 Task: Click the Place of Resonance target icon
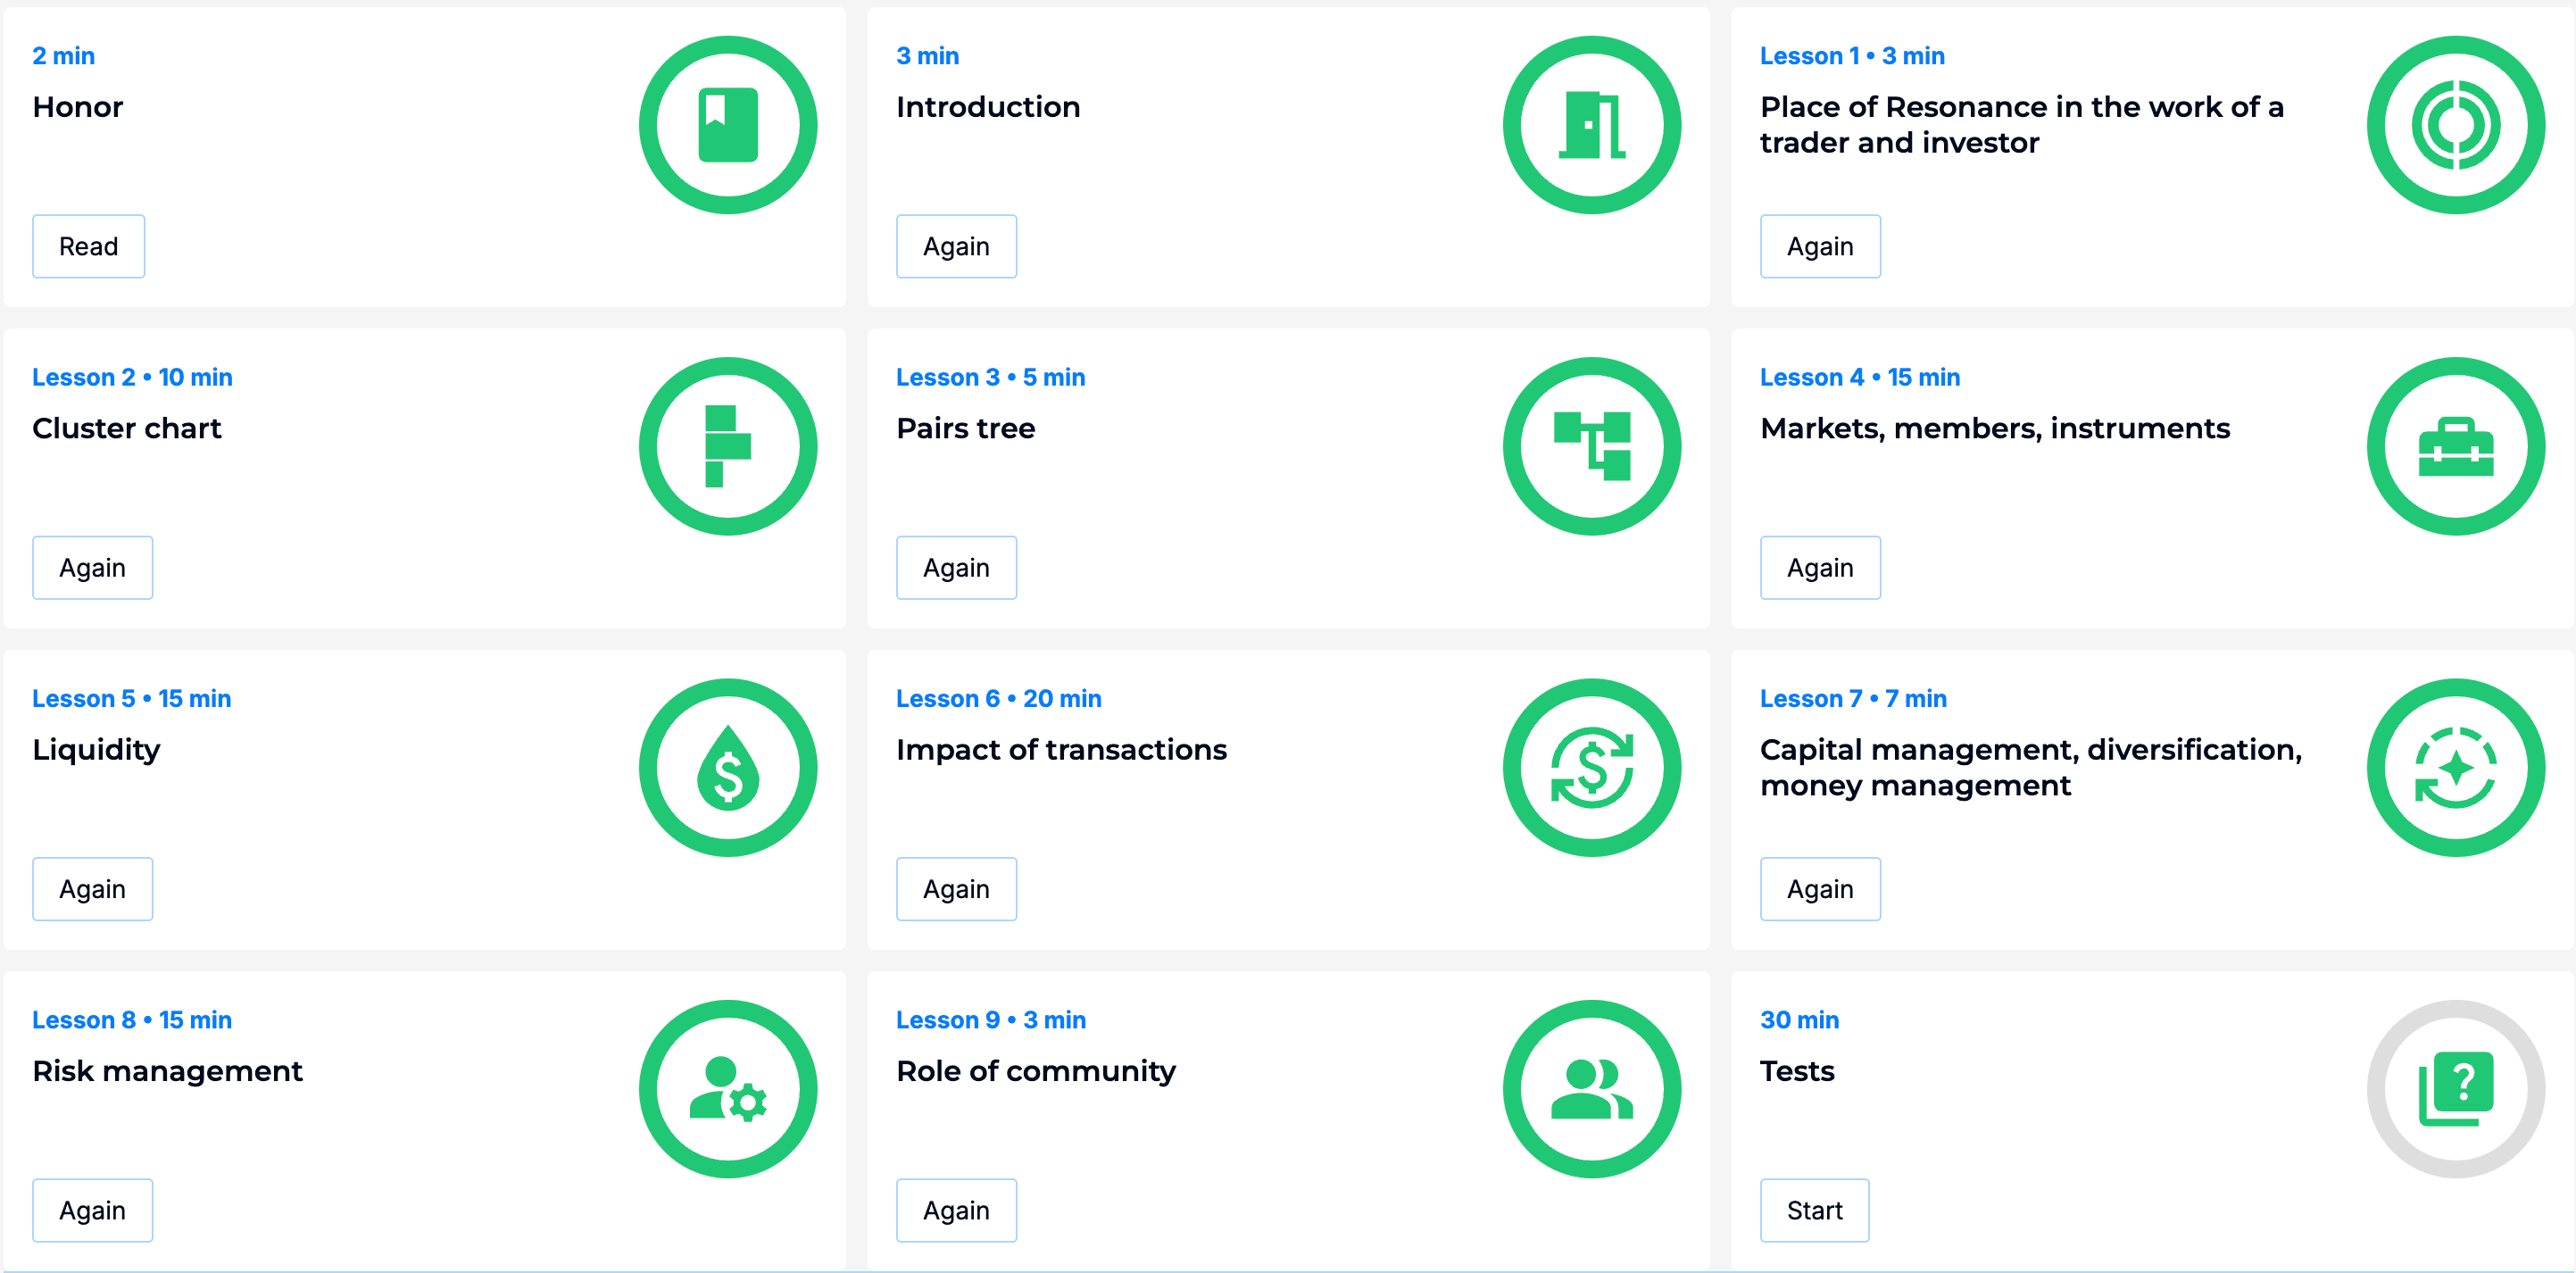click(x=2456, y=125)
